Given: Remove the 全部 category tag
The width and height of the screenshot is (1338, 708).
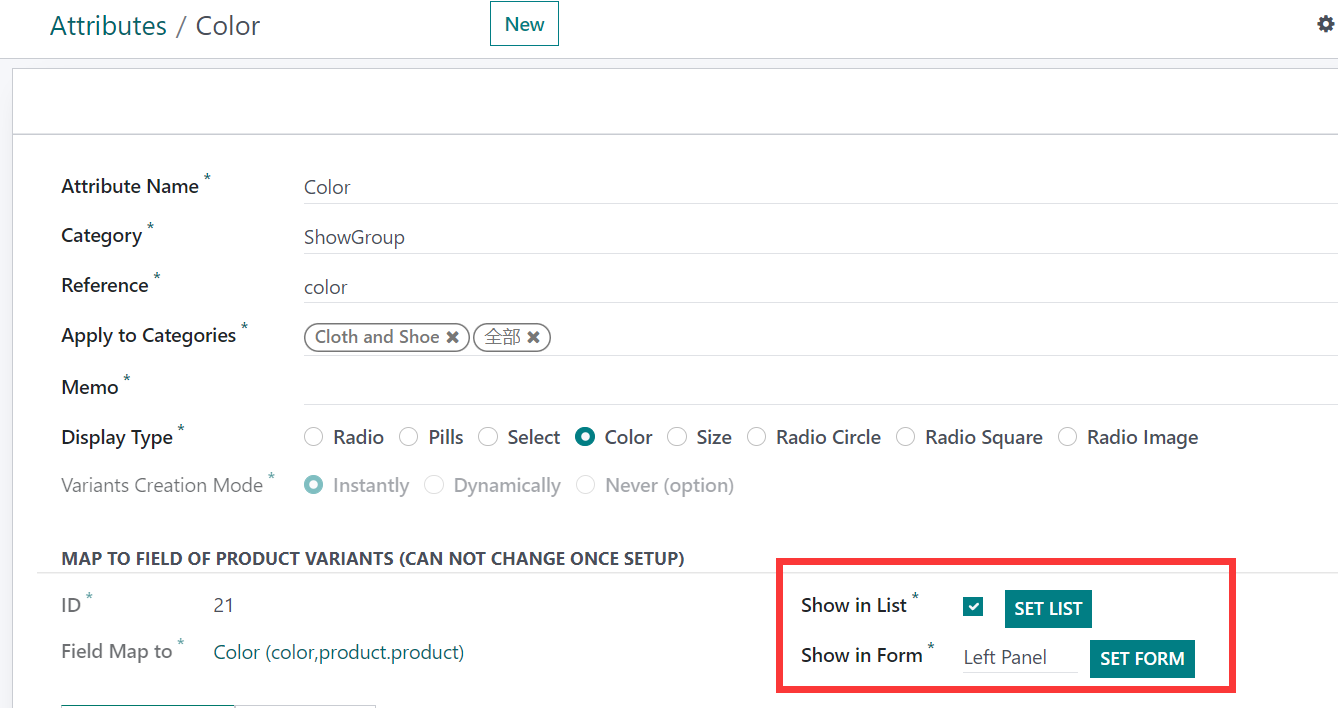Looking at the screenshot, I should pos(534,338).
